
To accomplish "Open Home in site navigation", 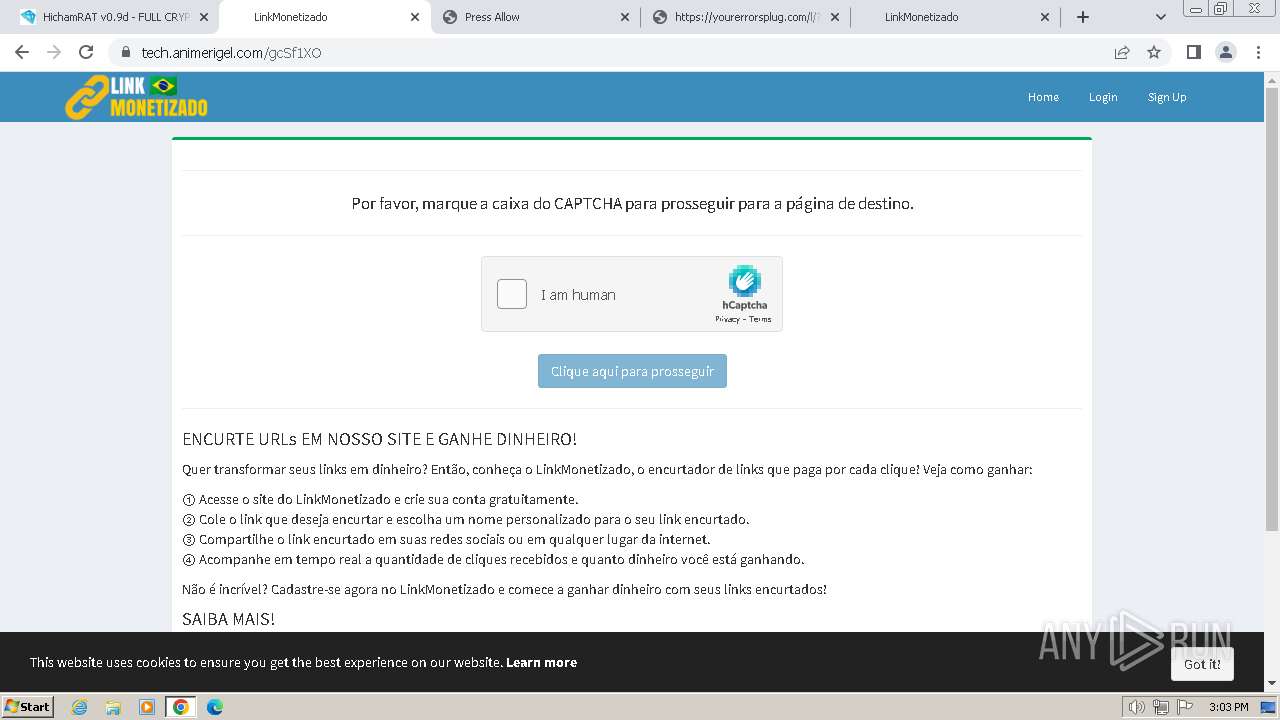I will pos(1043,97).
